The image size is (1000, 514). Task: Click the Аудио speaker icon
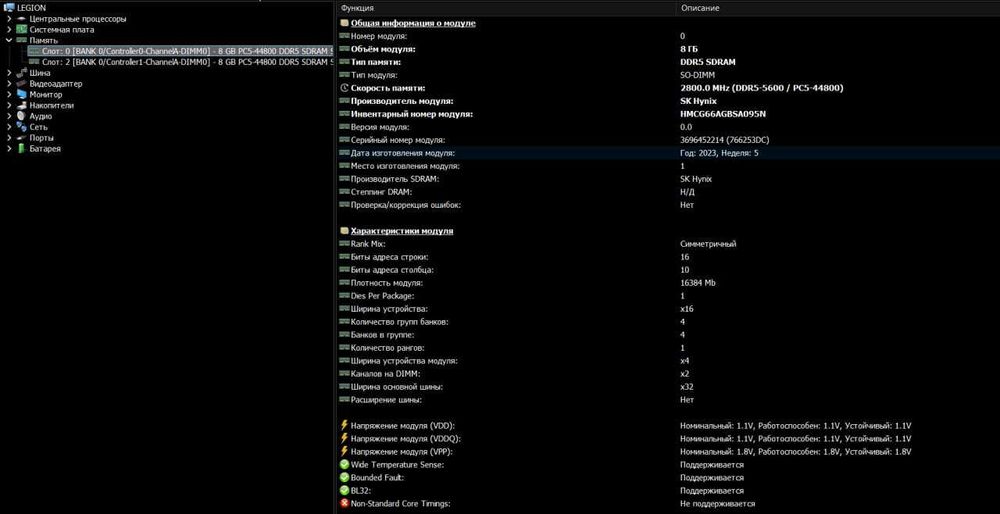click(21, 116)
